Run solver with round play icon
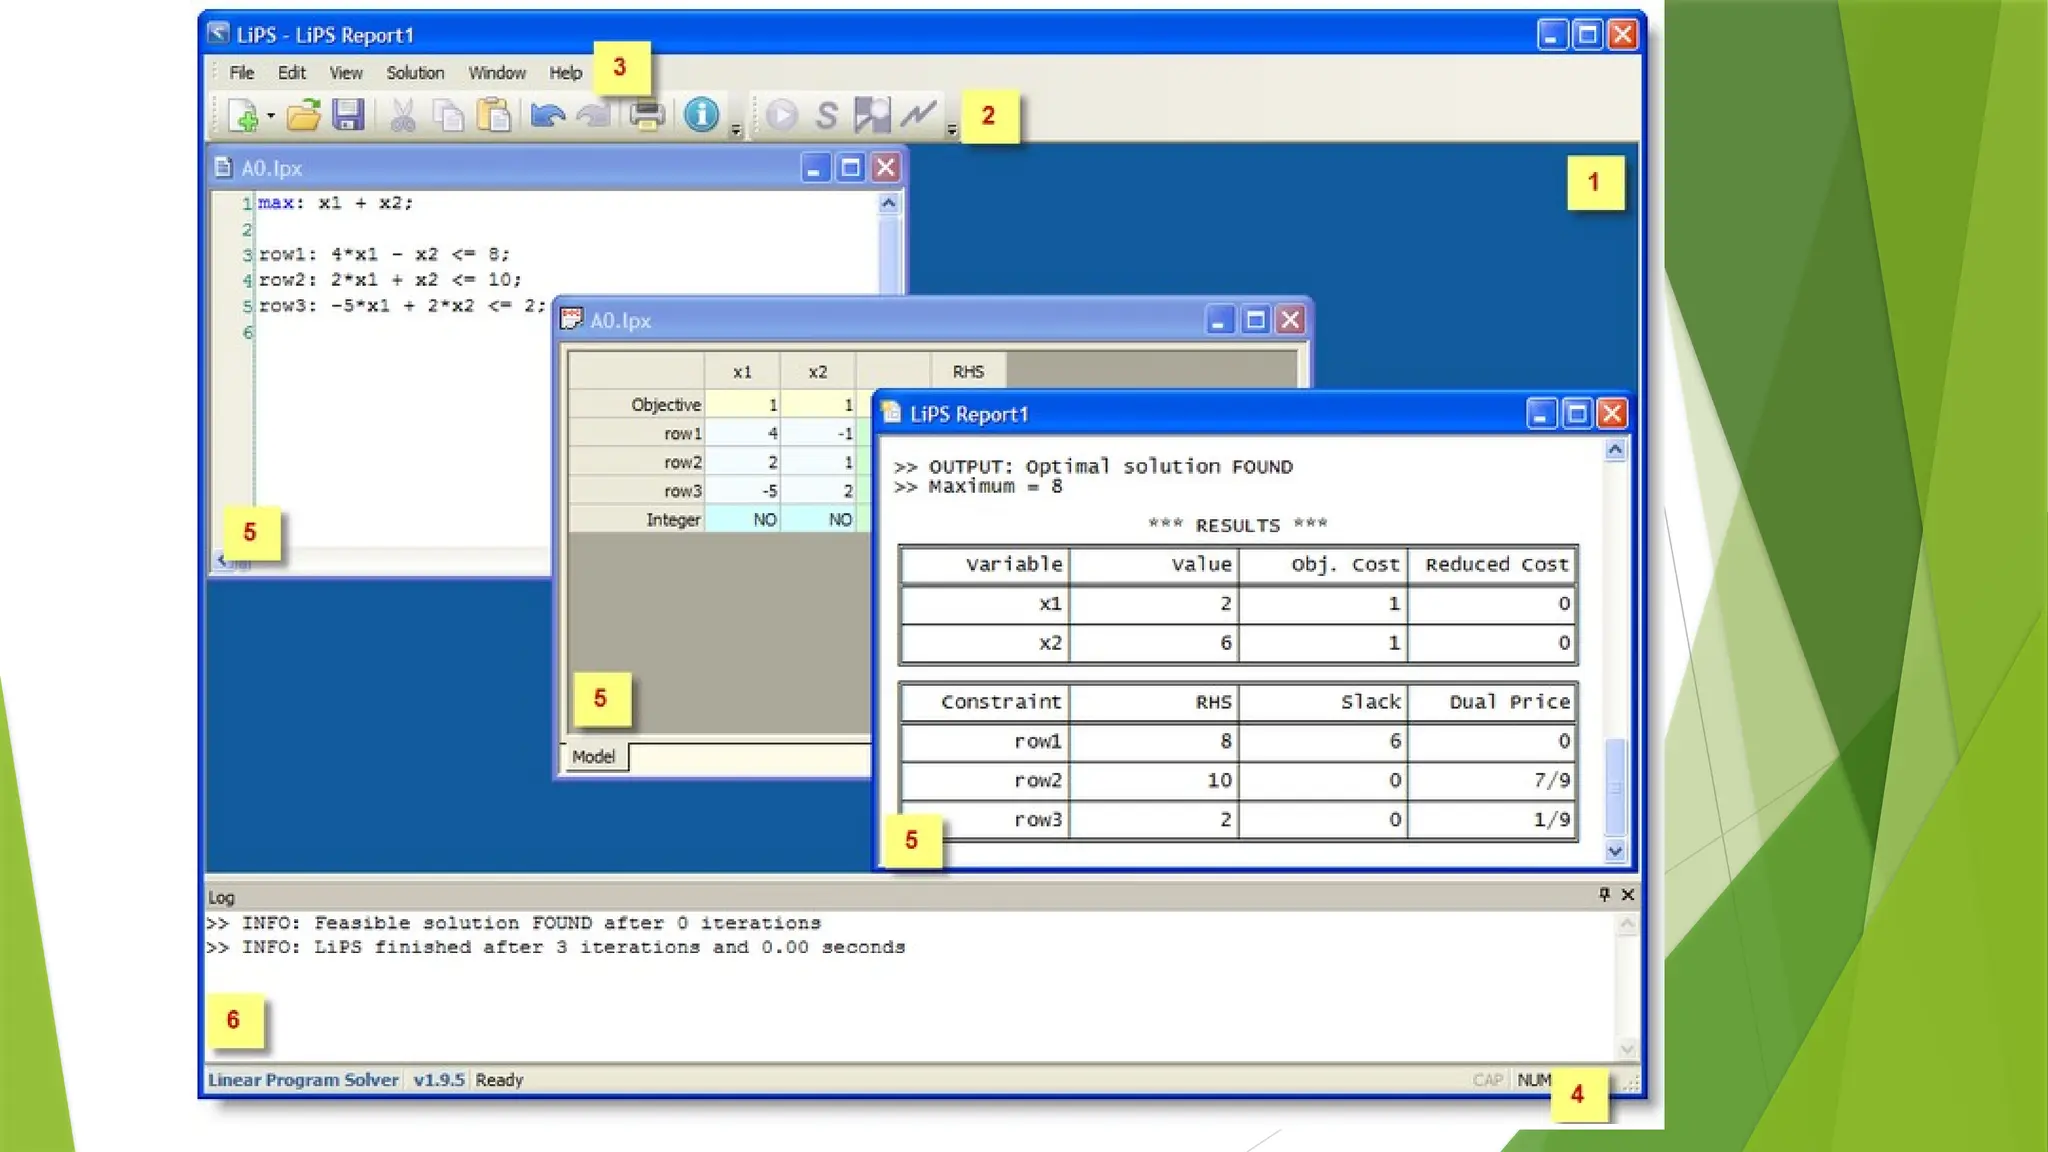The height and width of the screenshot is (1152, 2048). click(782, 116)
